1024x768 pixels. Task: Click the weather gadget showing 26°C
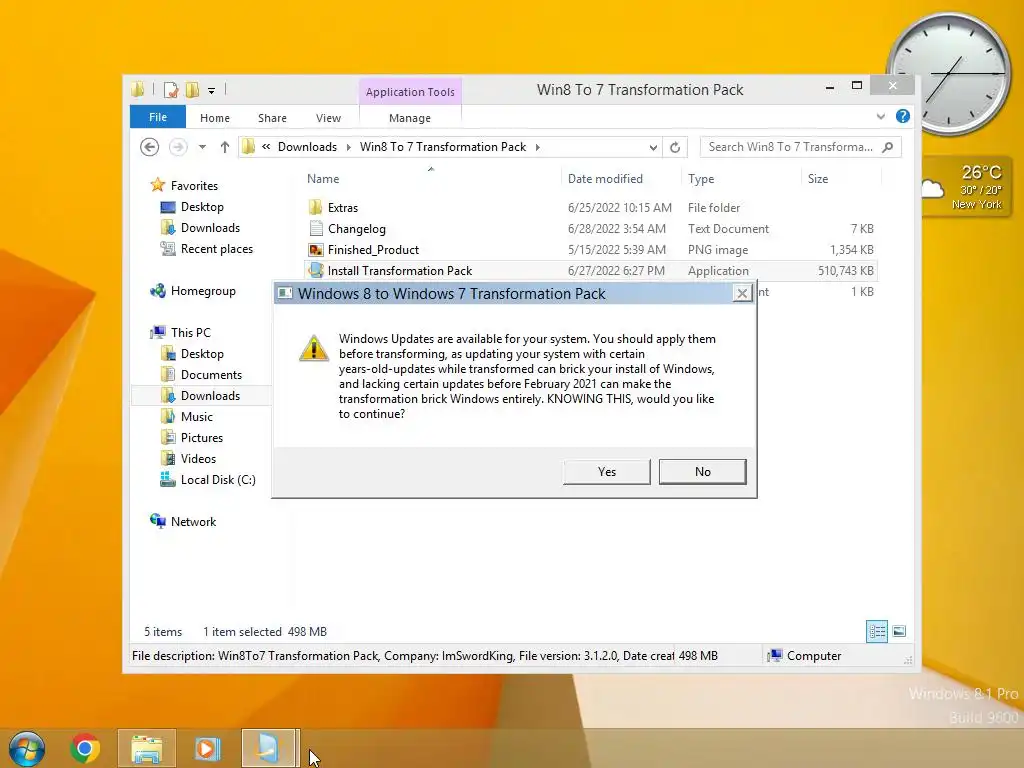click(x=967, y=187)
